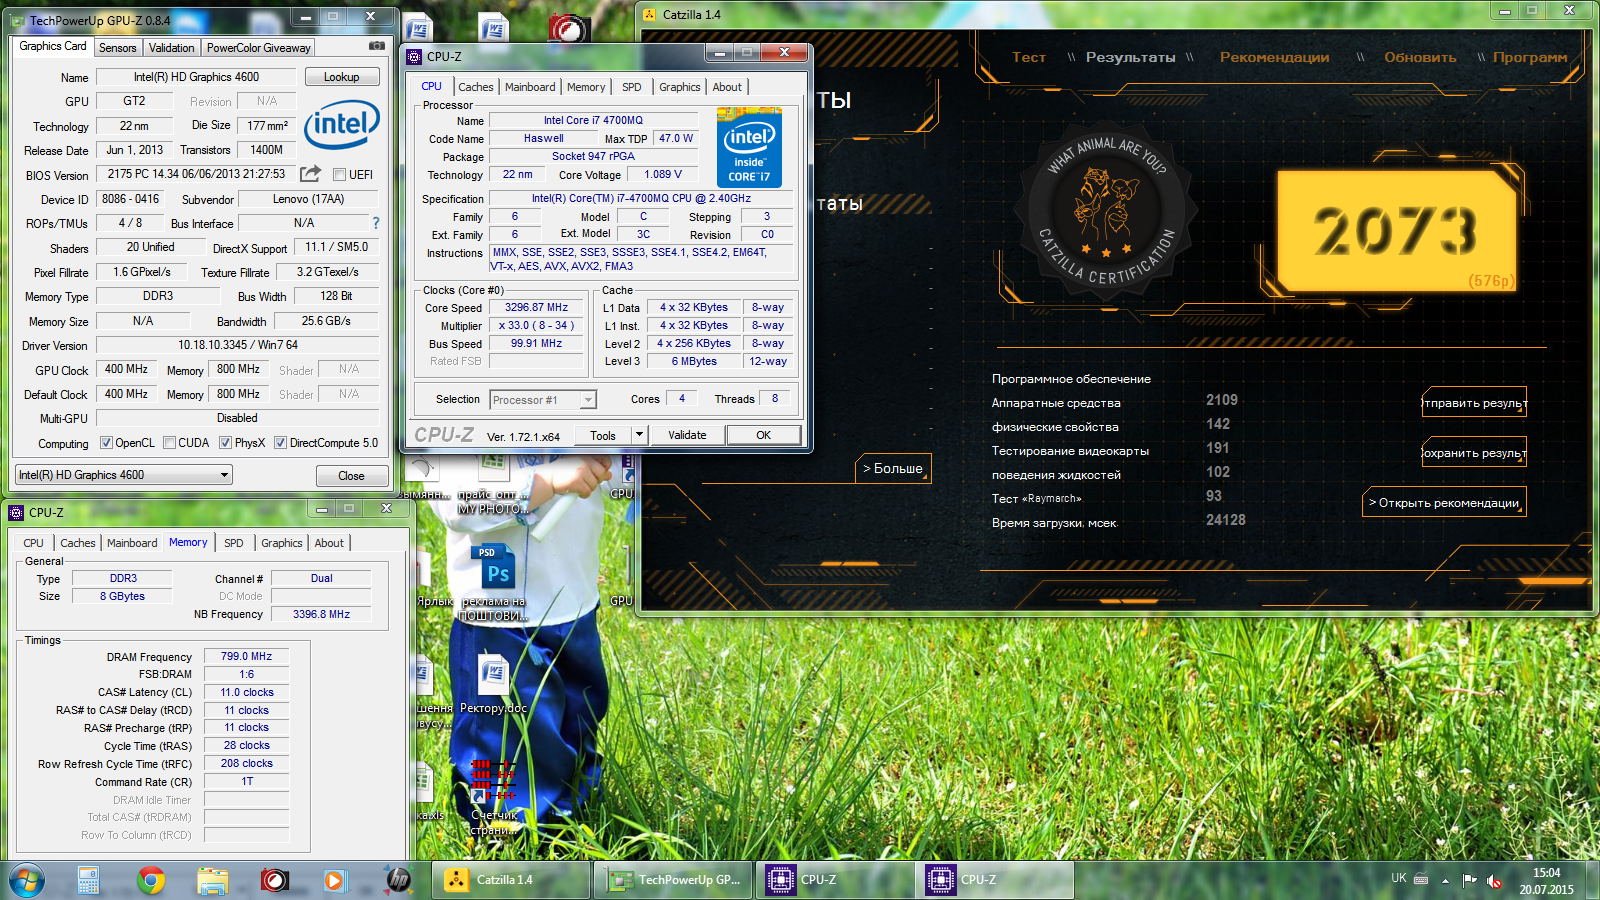
Task: Click the Tools button in CPU-Z
Action: pyautogui.click(x=603, y=435)
